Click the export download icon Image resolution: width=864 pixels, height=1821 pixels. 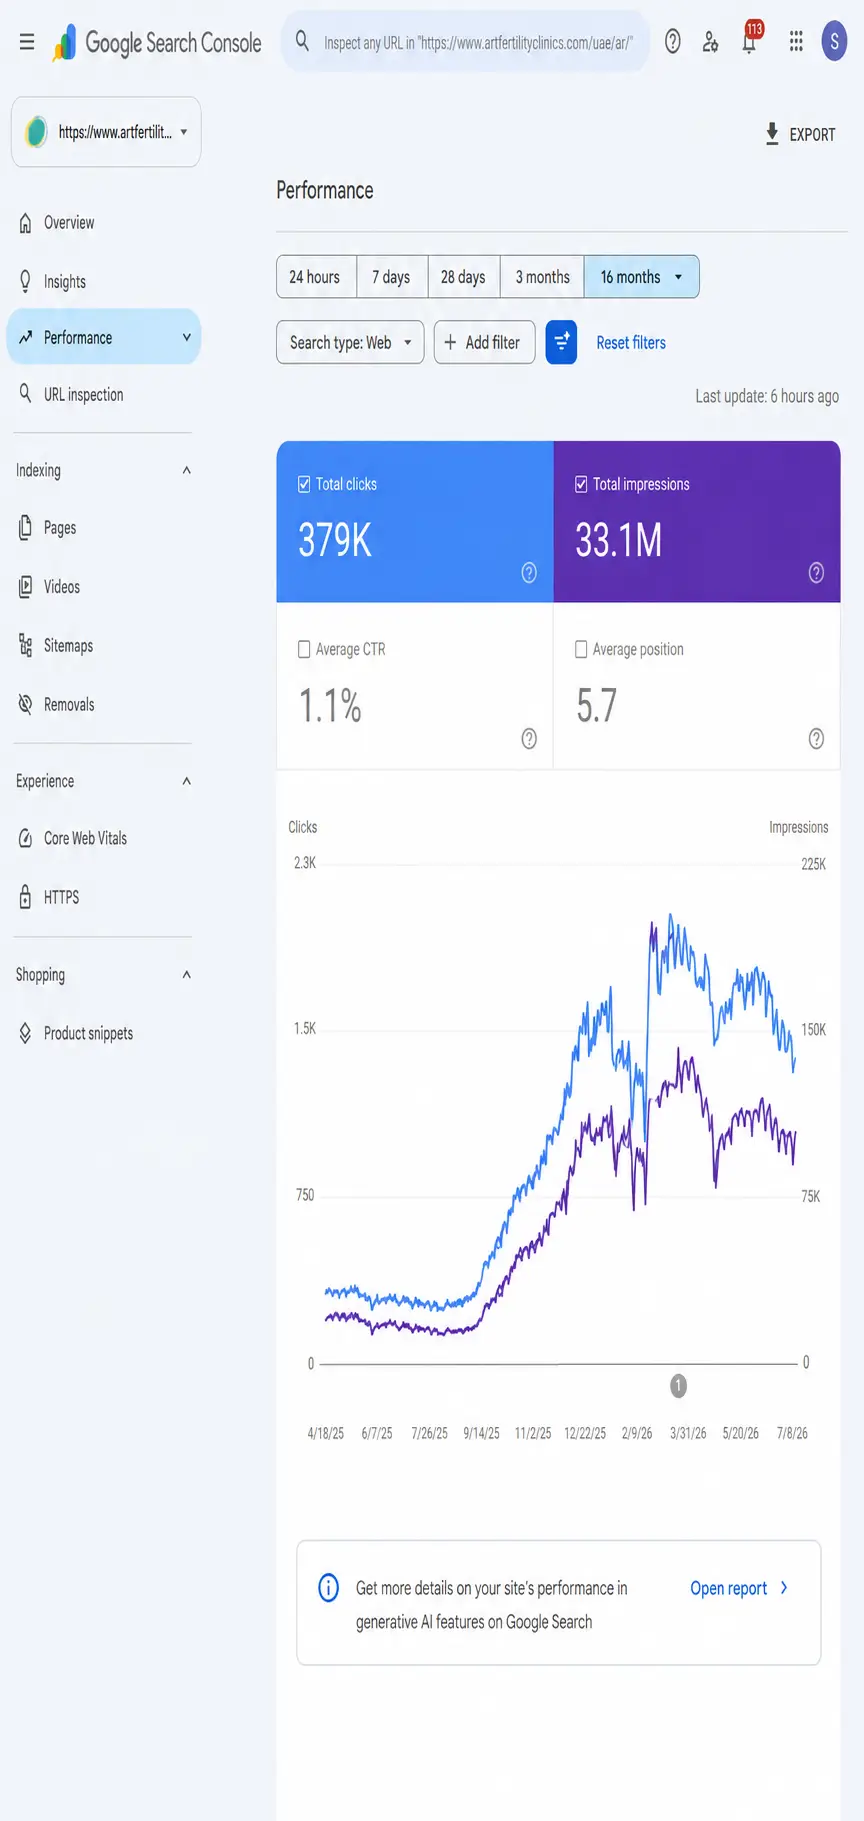(772, 134)
